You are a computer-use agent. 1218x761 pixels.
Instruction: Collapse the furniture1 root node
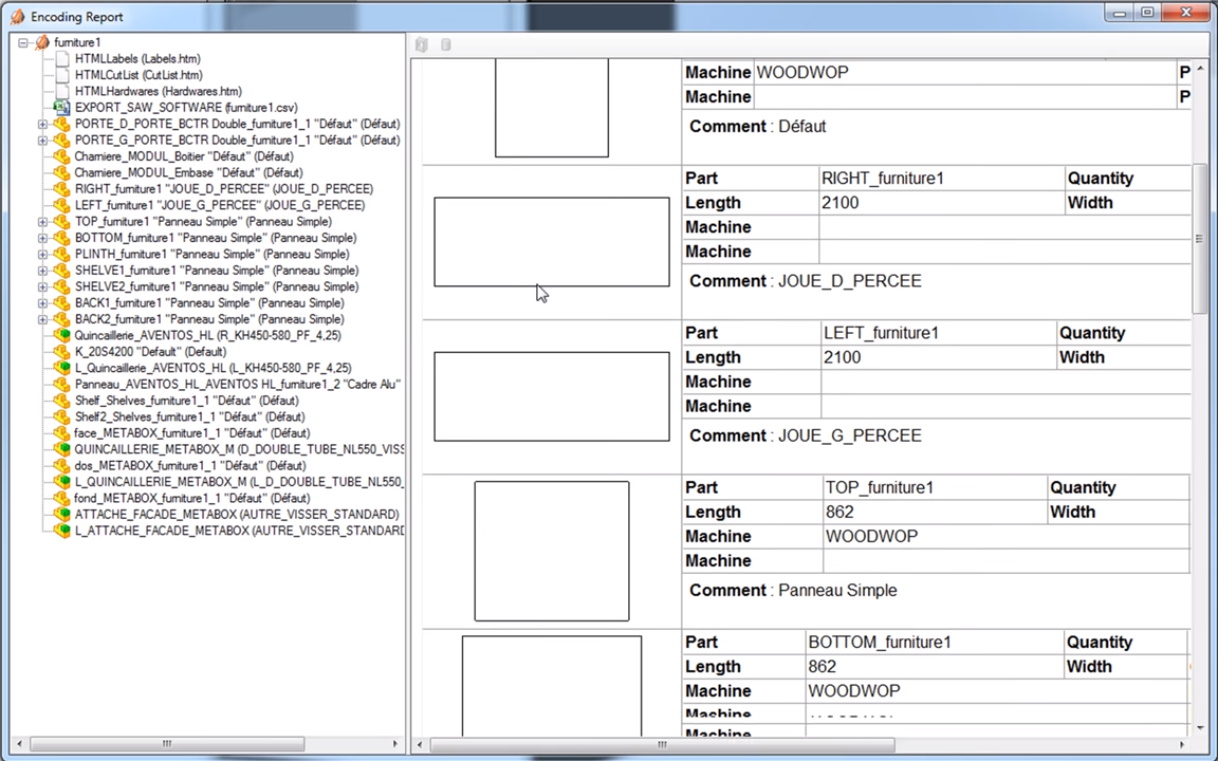click(23, 43)
